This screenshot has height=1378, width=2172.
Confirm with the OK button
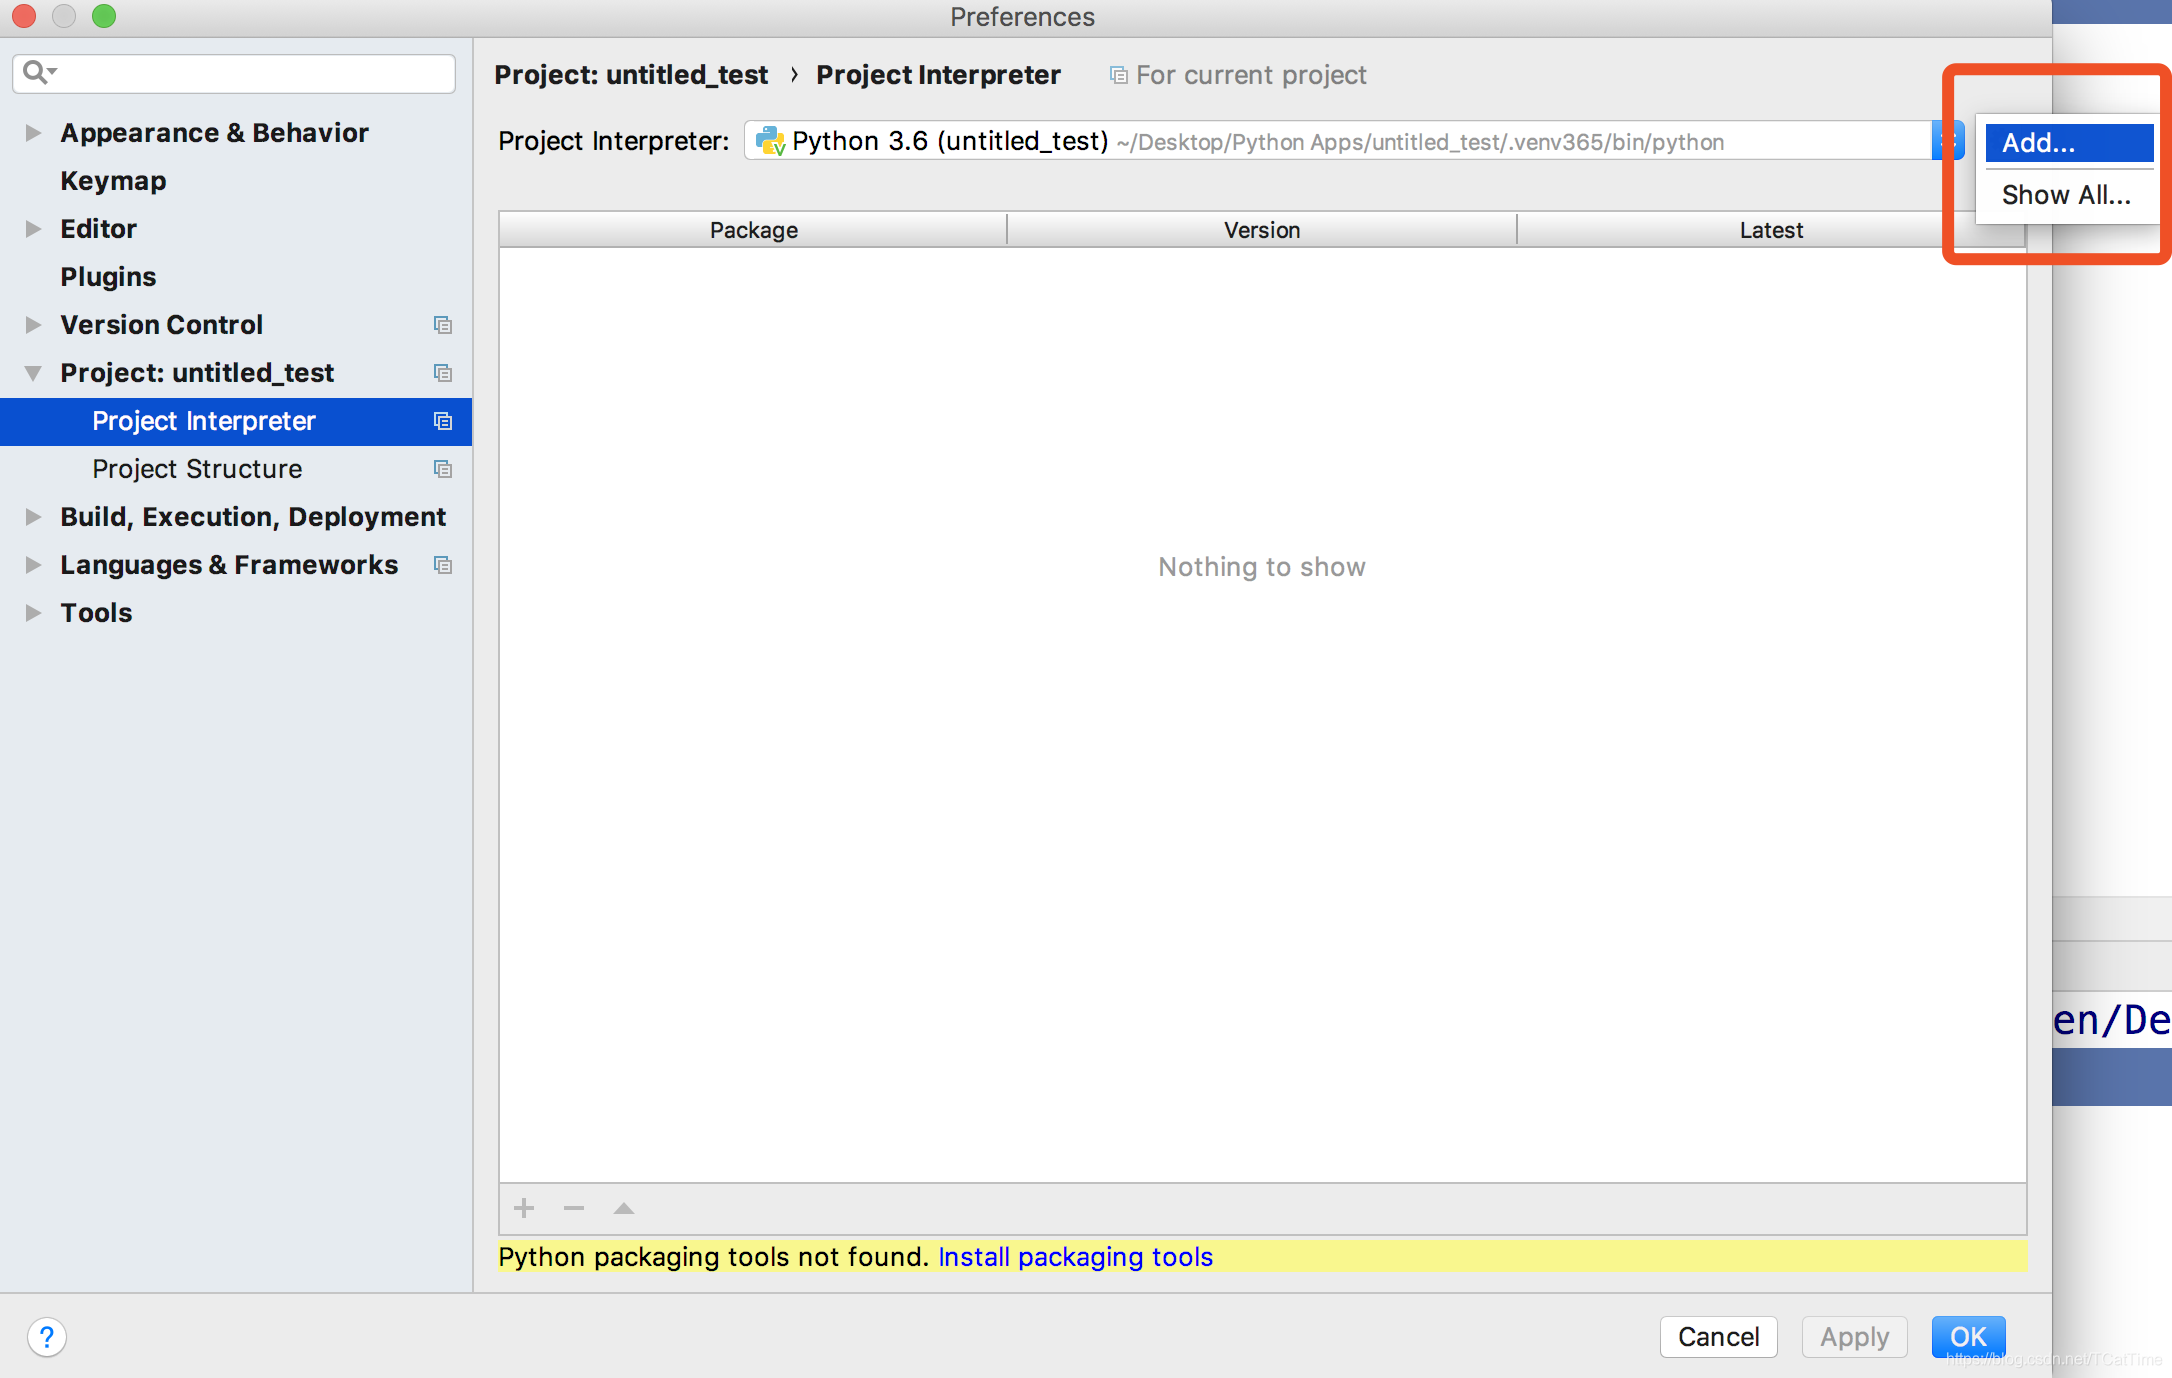(1967, 1337)
